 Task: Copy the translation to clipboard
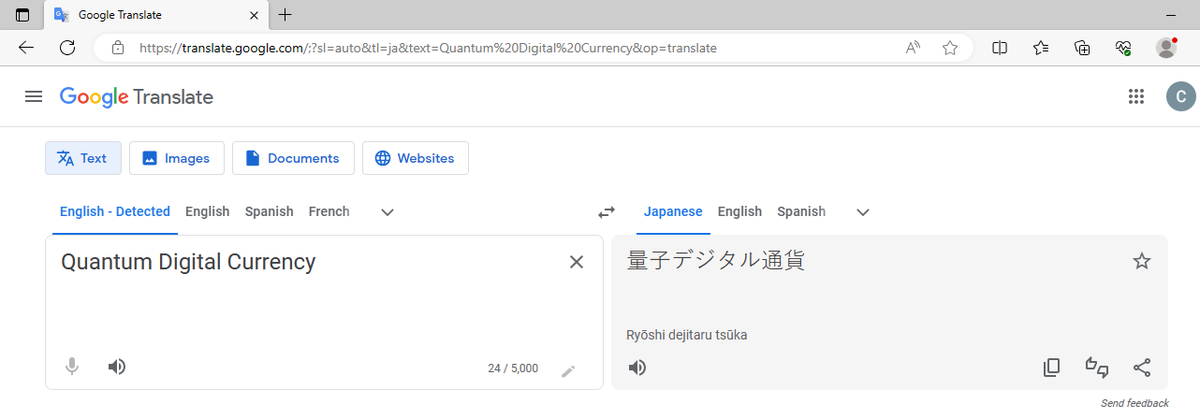pos(1051,367)
